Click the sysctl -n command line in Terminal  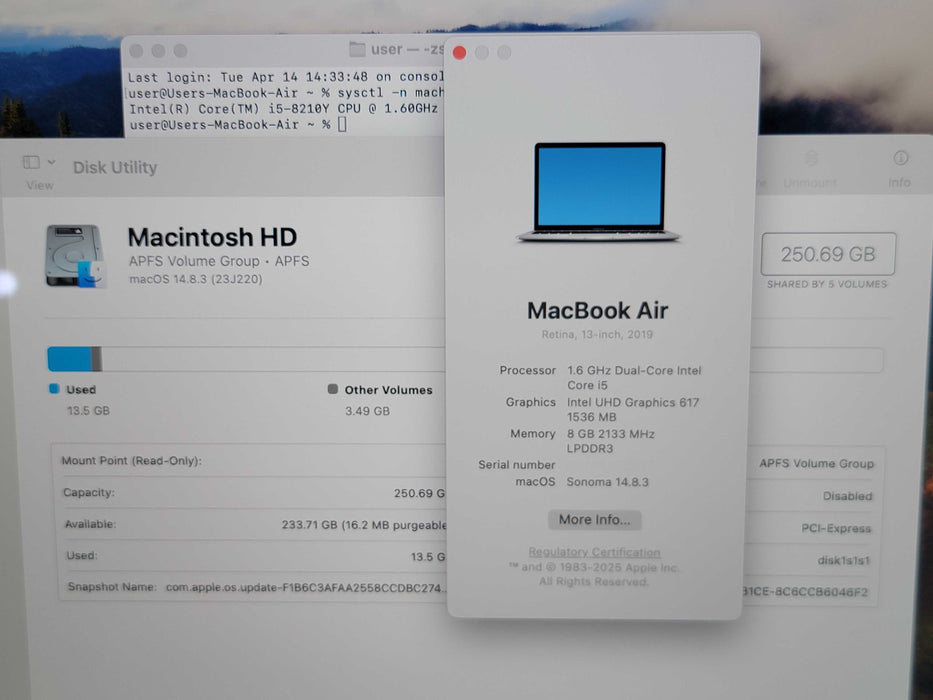pos(286,93)
